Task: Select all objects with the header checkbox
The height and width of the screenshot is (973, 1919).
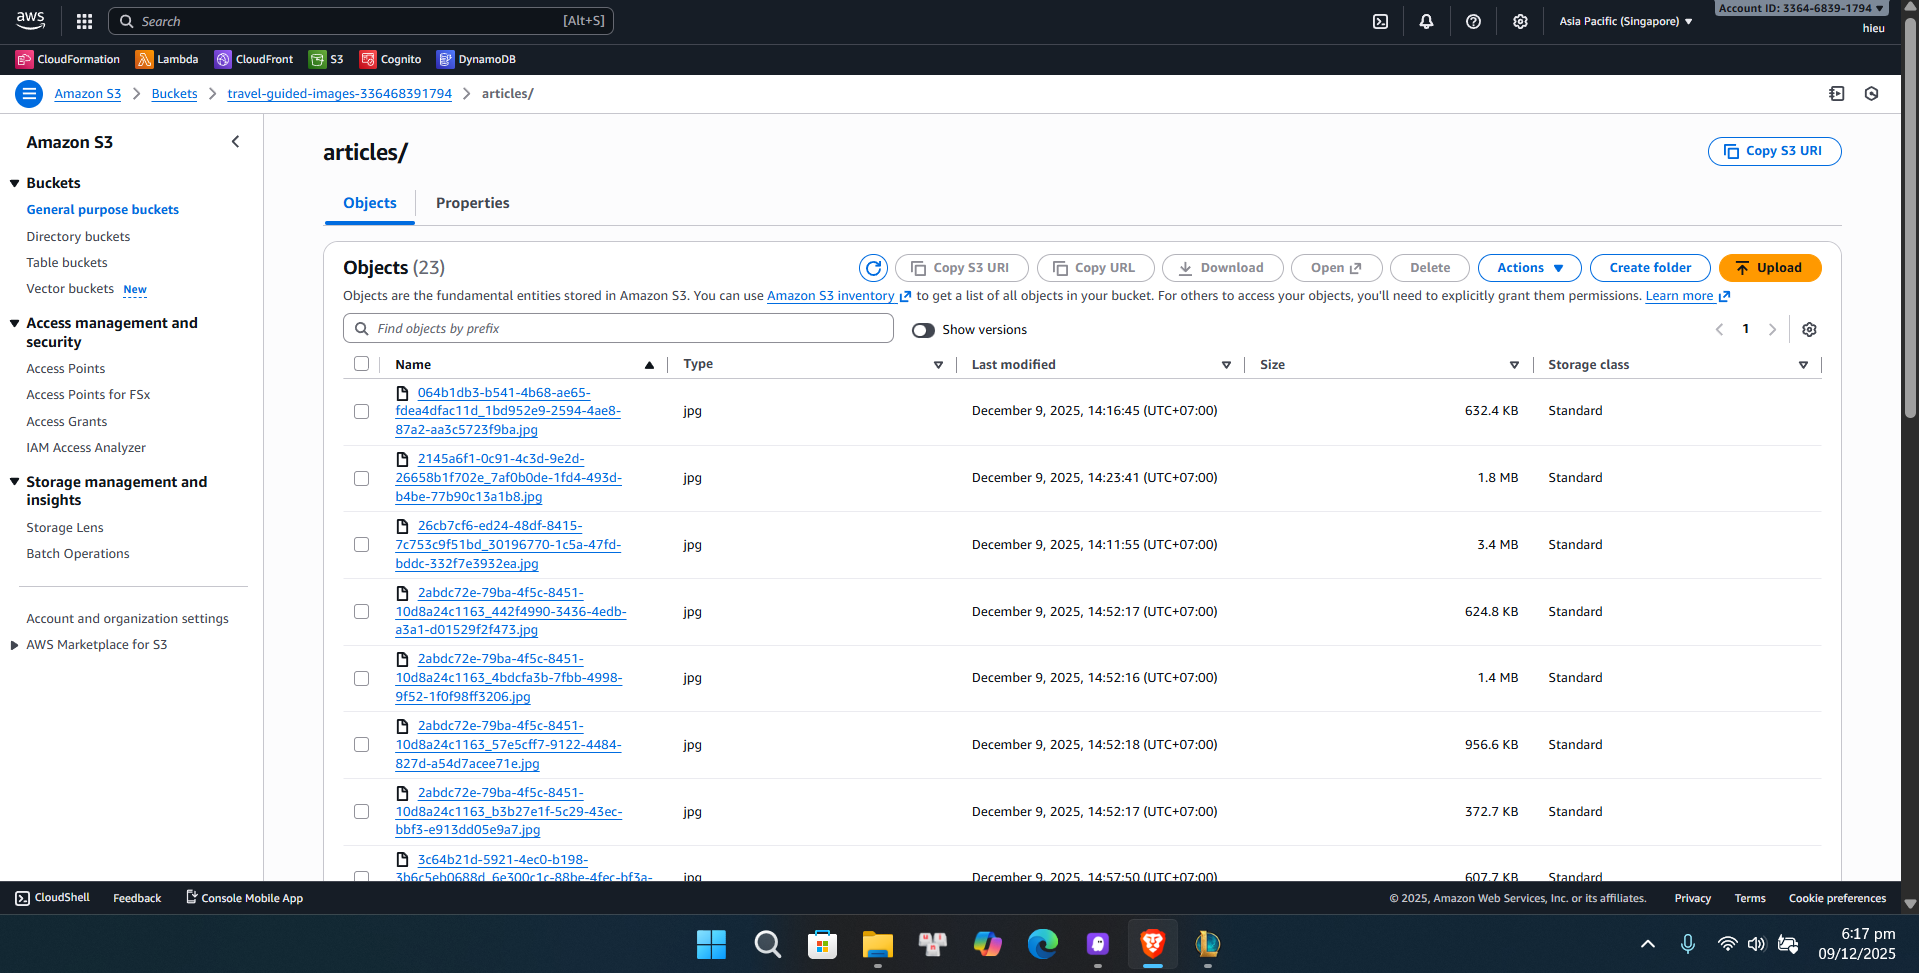Action: 361,364
